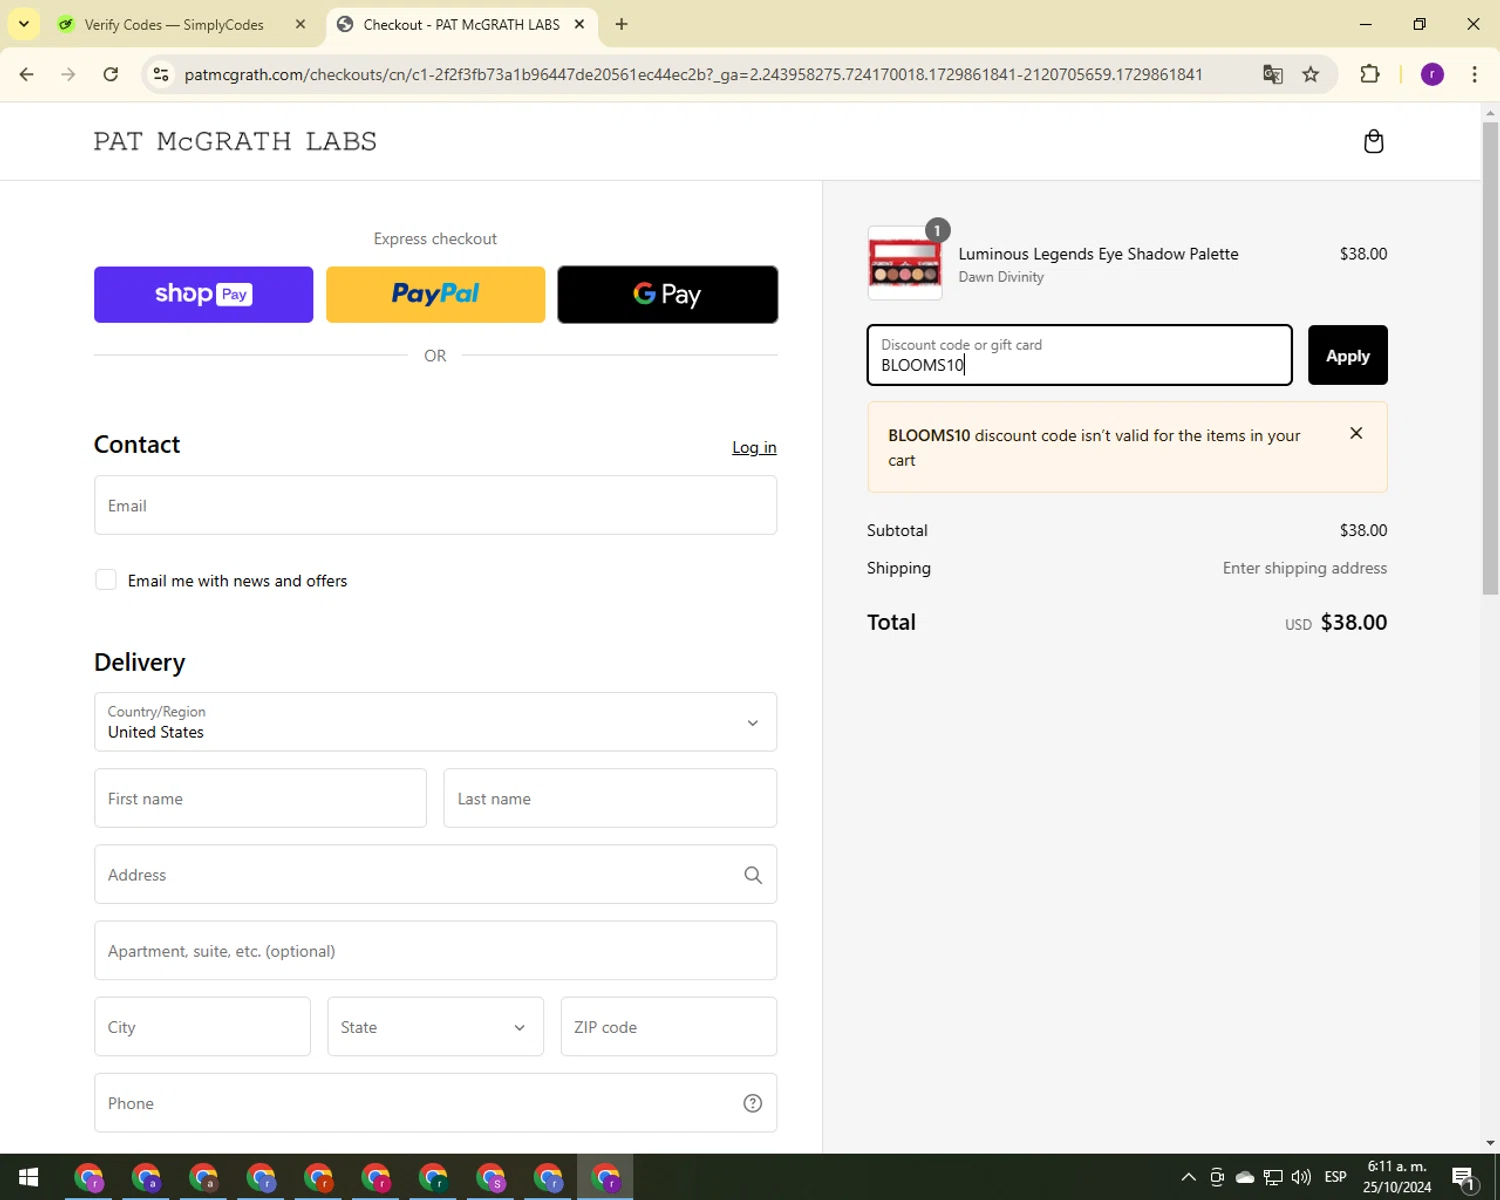
Task: Open the Chrome three-dot menu
Action: [1474, 74]
